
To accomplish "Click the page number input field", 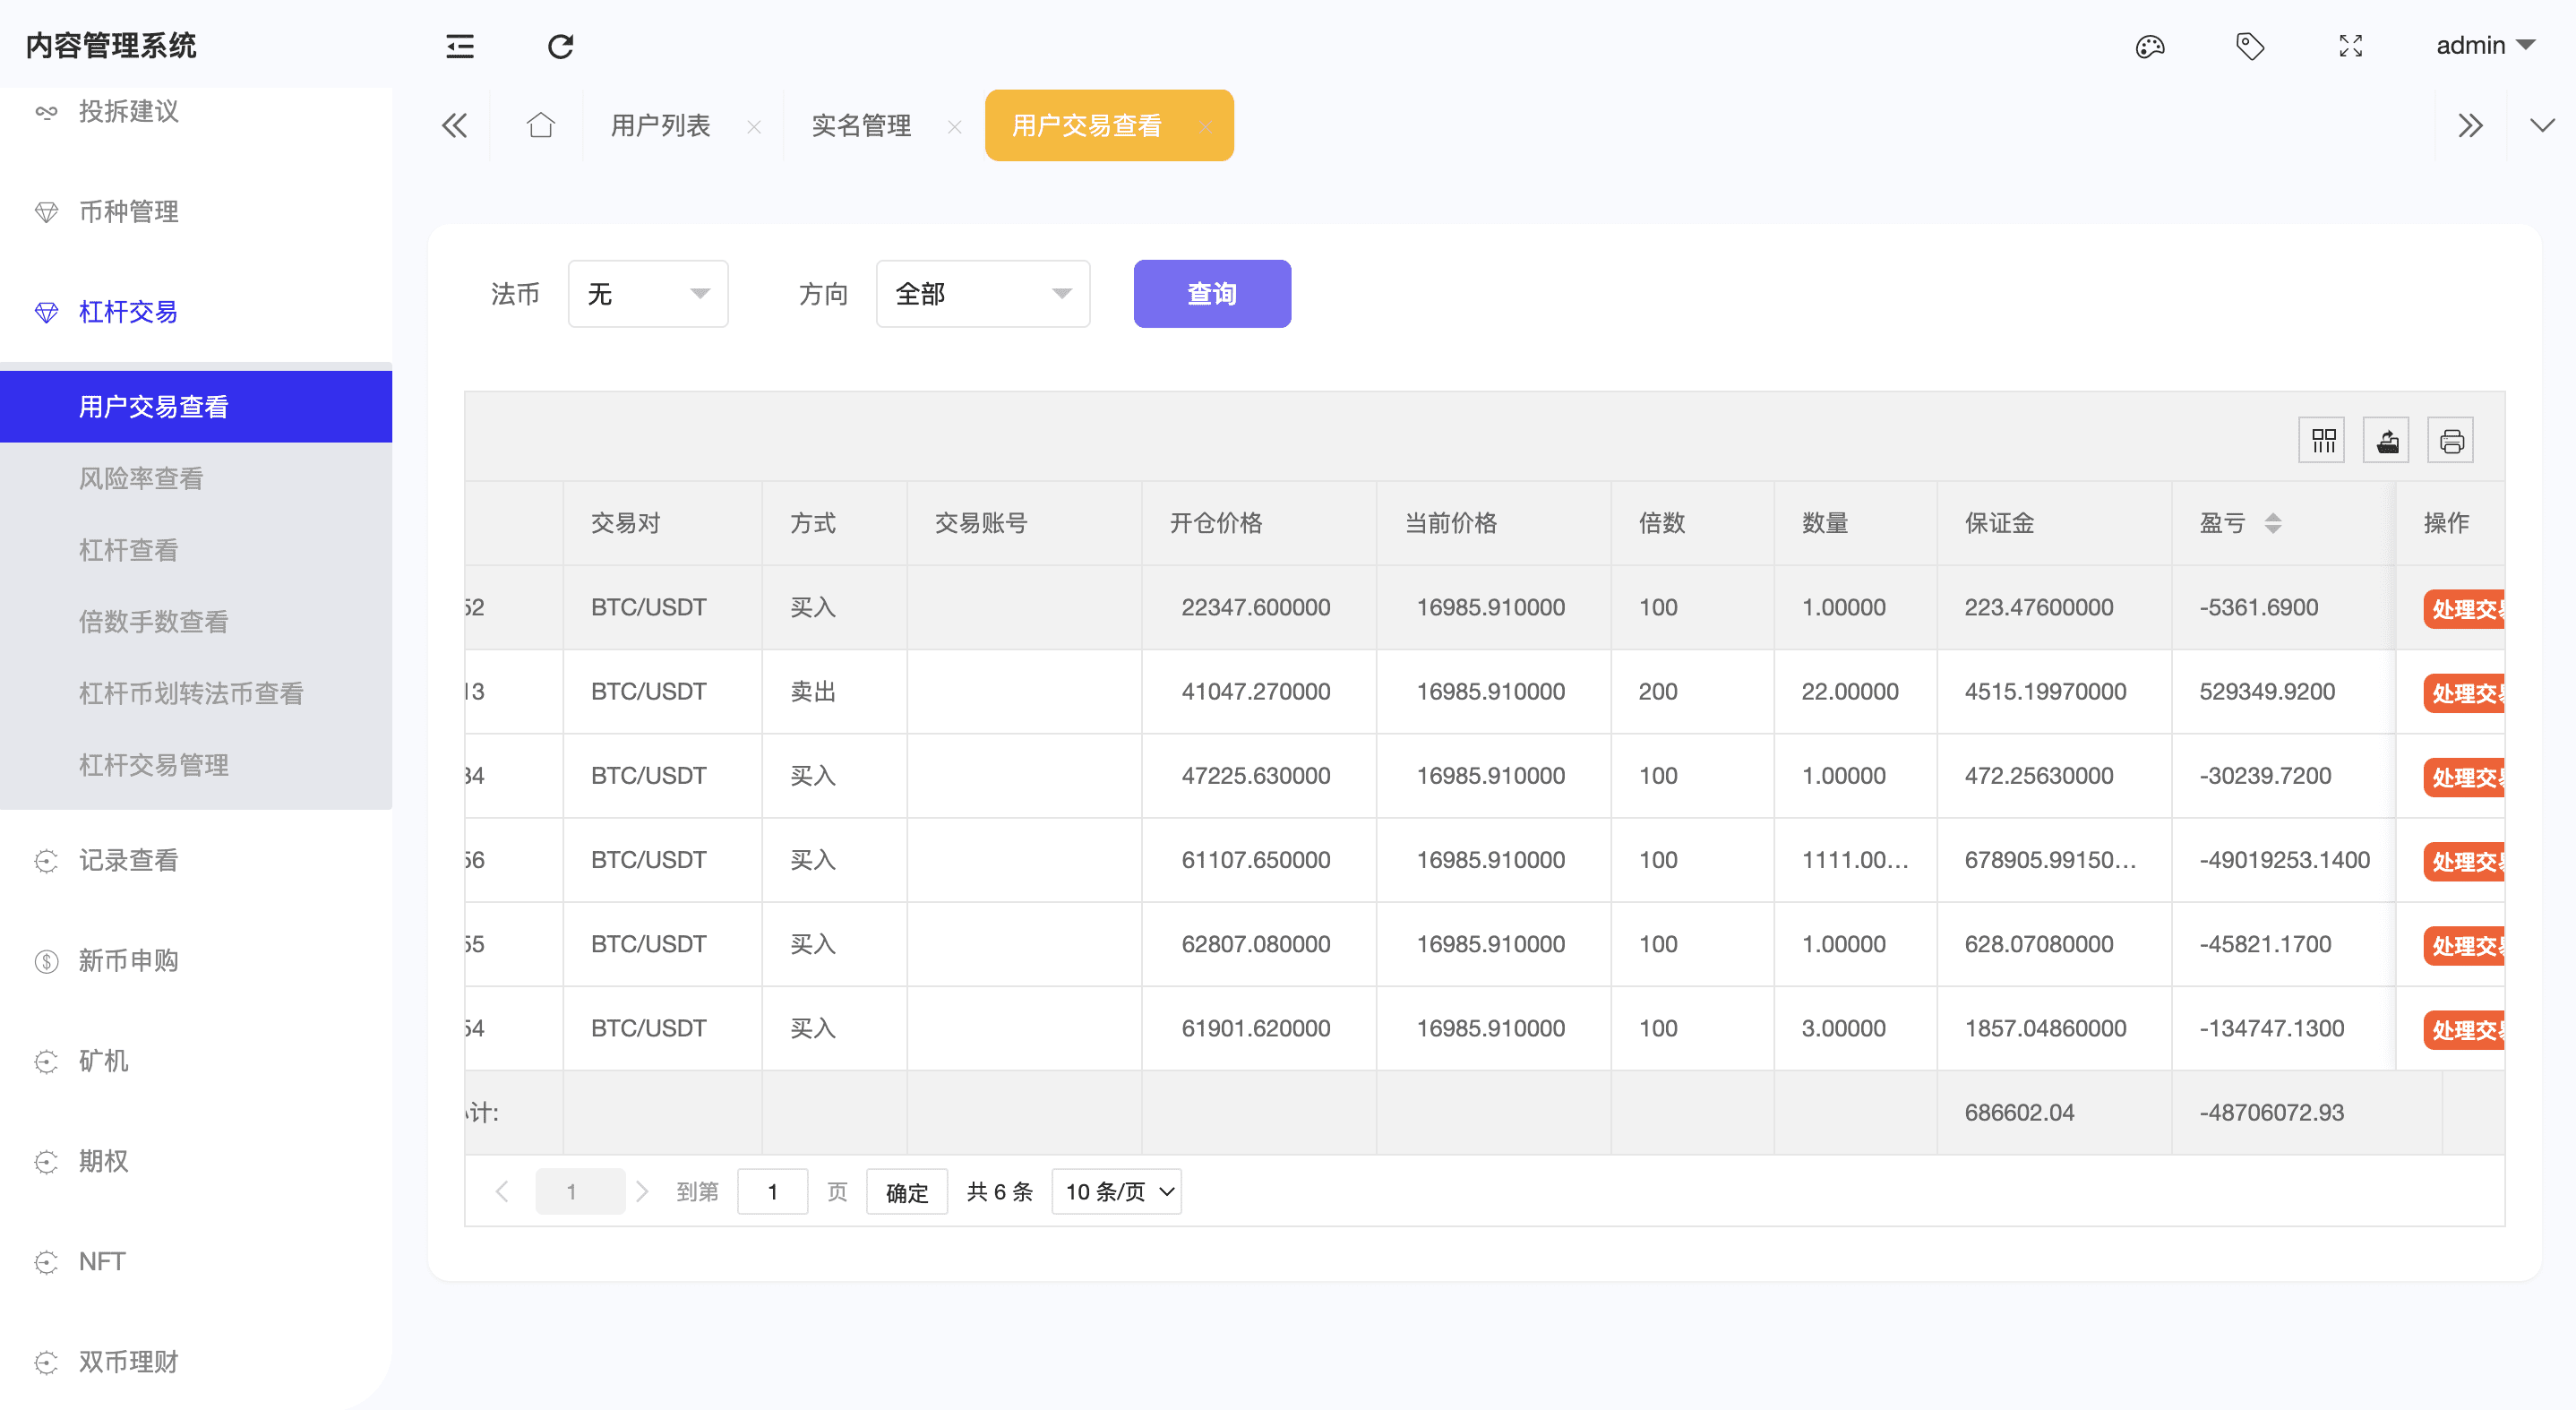I will (772, 1192).
